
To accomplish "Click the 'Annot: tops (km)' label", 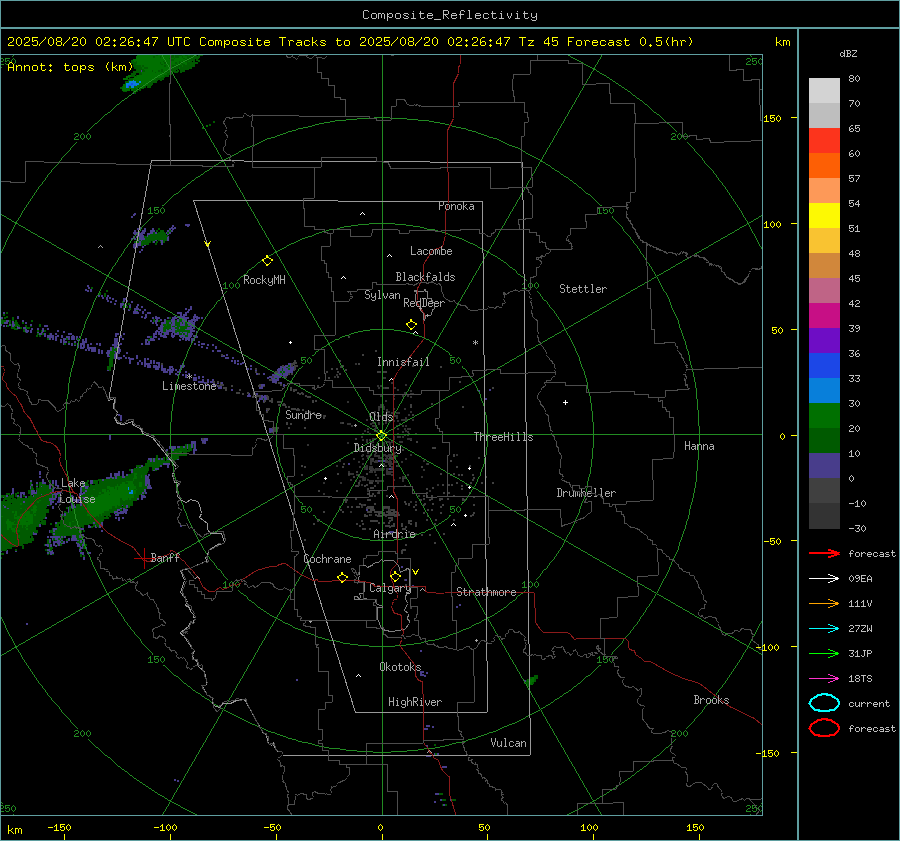I will pyautogui.click(x=70, y=67).
